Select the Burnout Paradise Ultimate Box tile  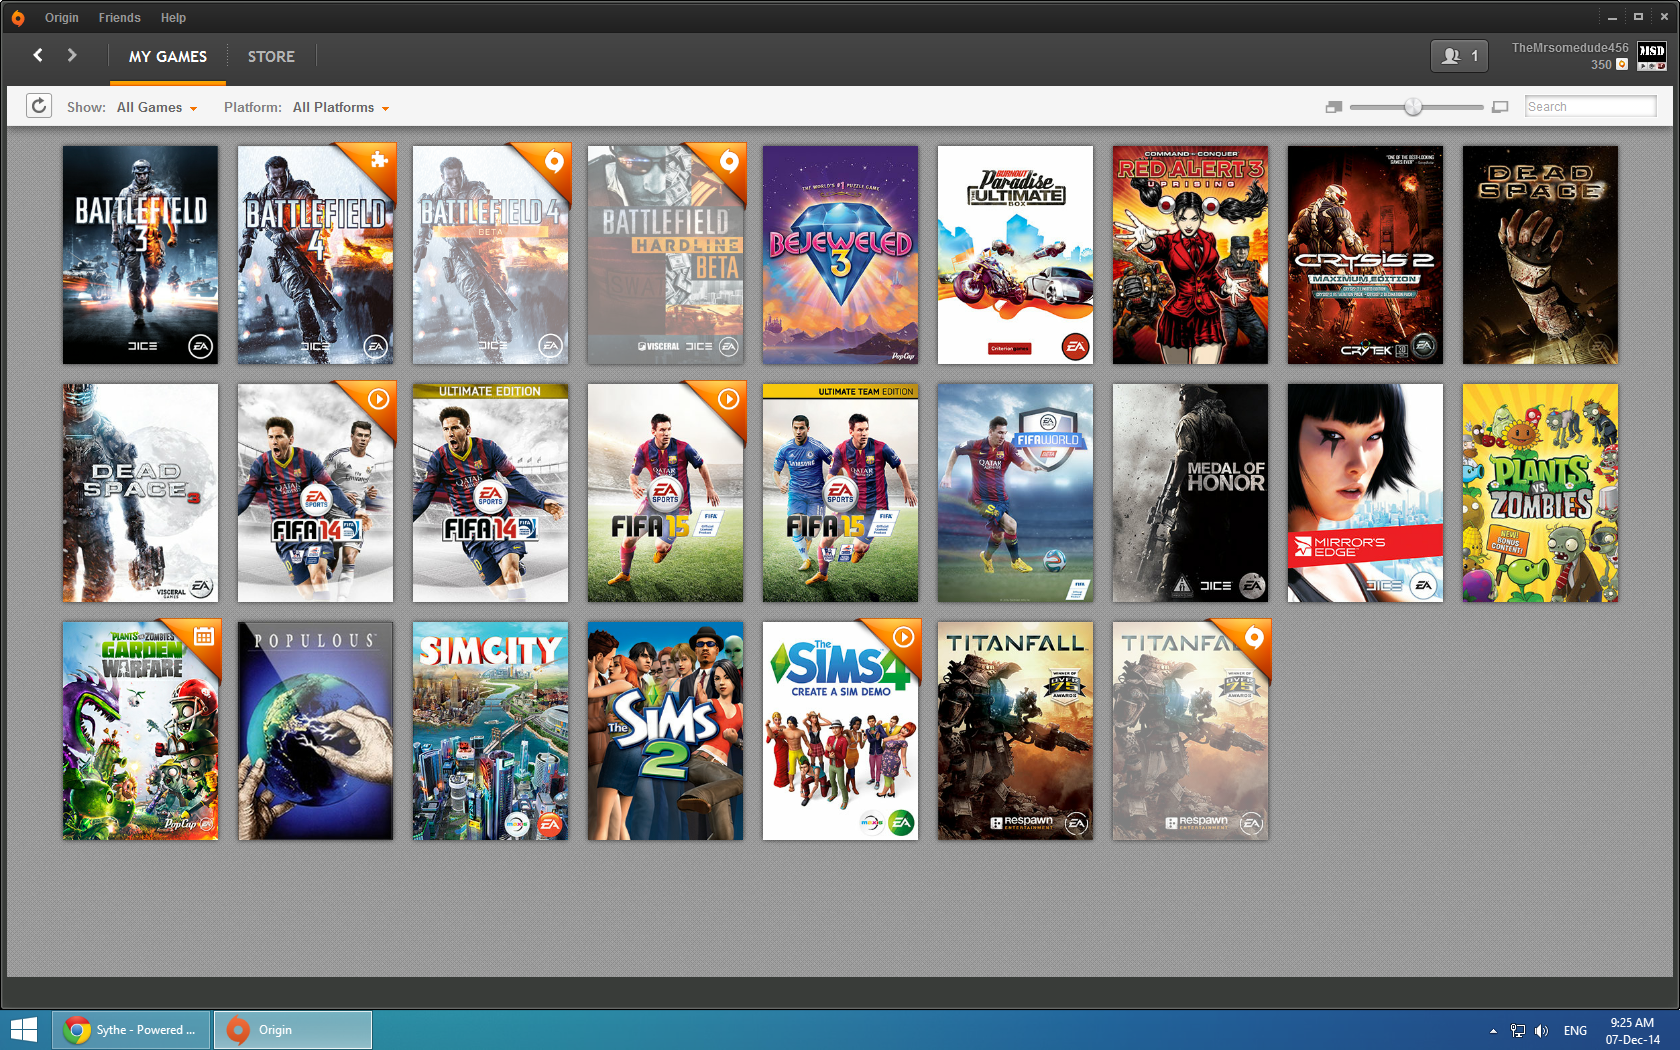[1015, 255]
